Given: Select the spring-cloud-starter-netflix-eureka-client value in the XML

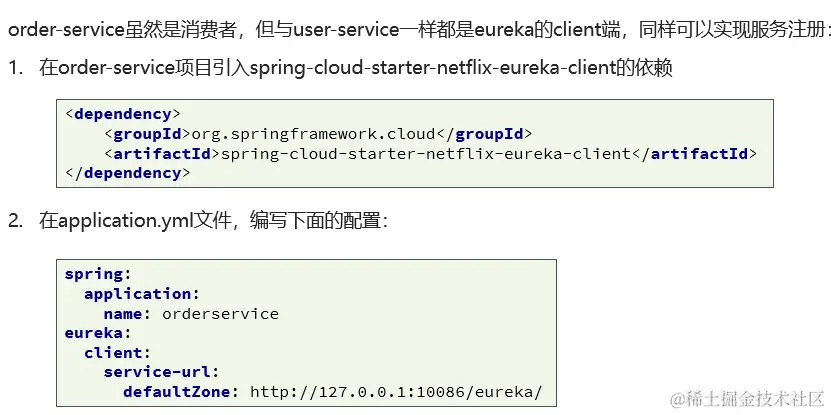Looking at the screenshot, I should (x=425, y=153).
